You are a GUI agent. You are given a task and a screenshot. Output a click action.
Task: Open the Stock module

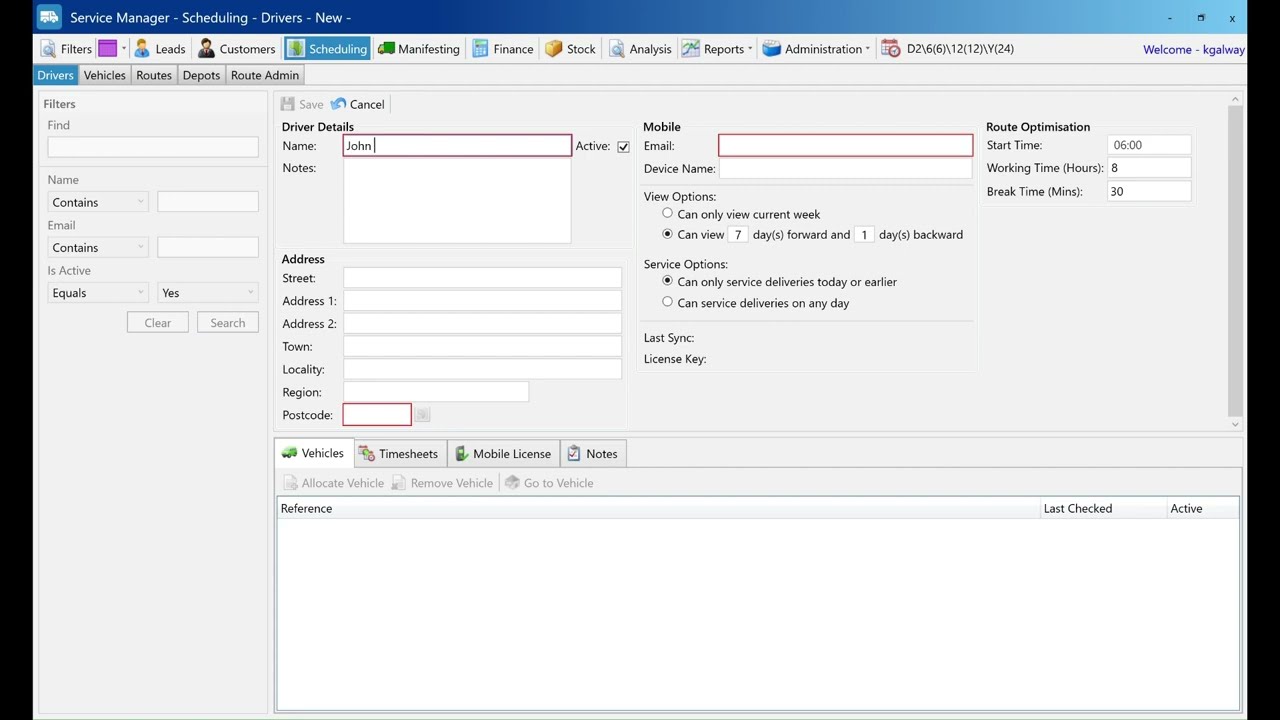click(x=570, y=49)
